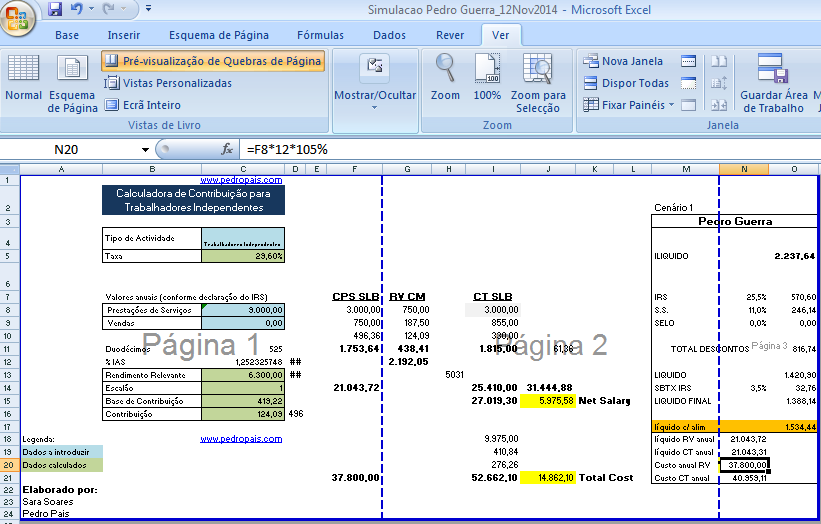821x524 pixels.
Task: Click the view side by side icon
Action: coord(719,61)
